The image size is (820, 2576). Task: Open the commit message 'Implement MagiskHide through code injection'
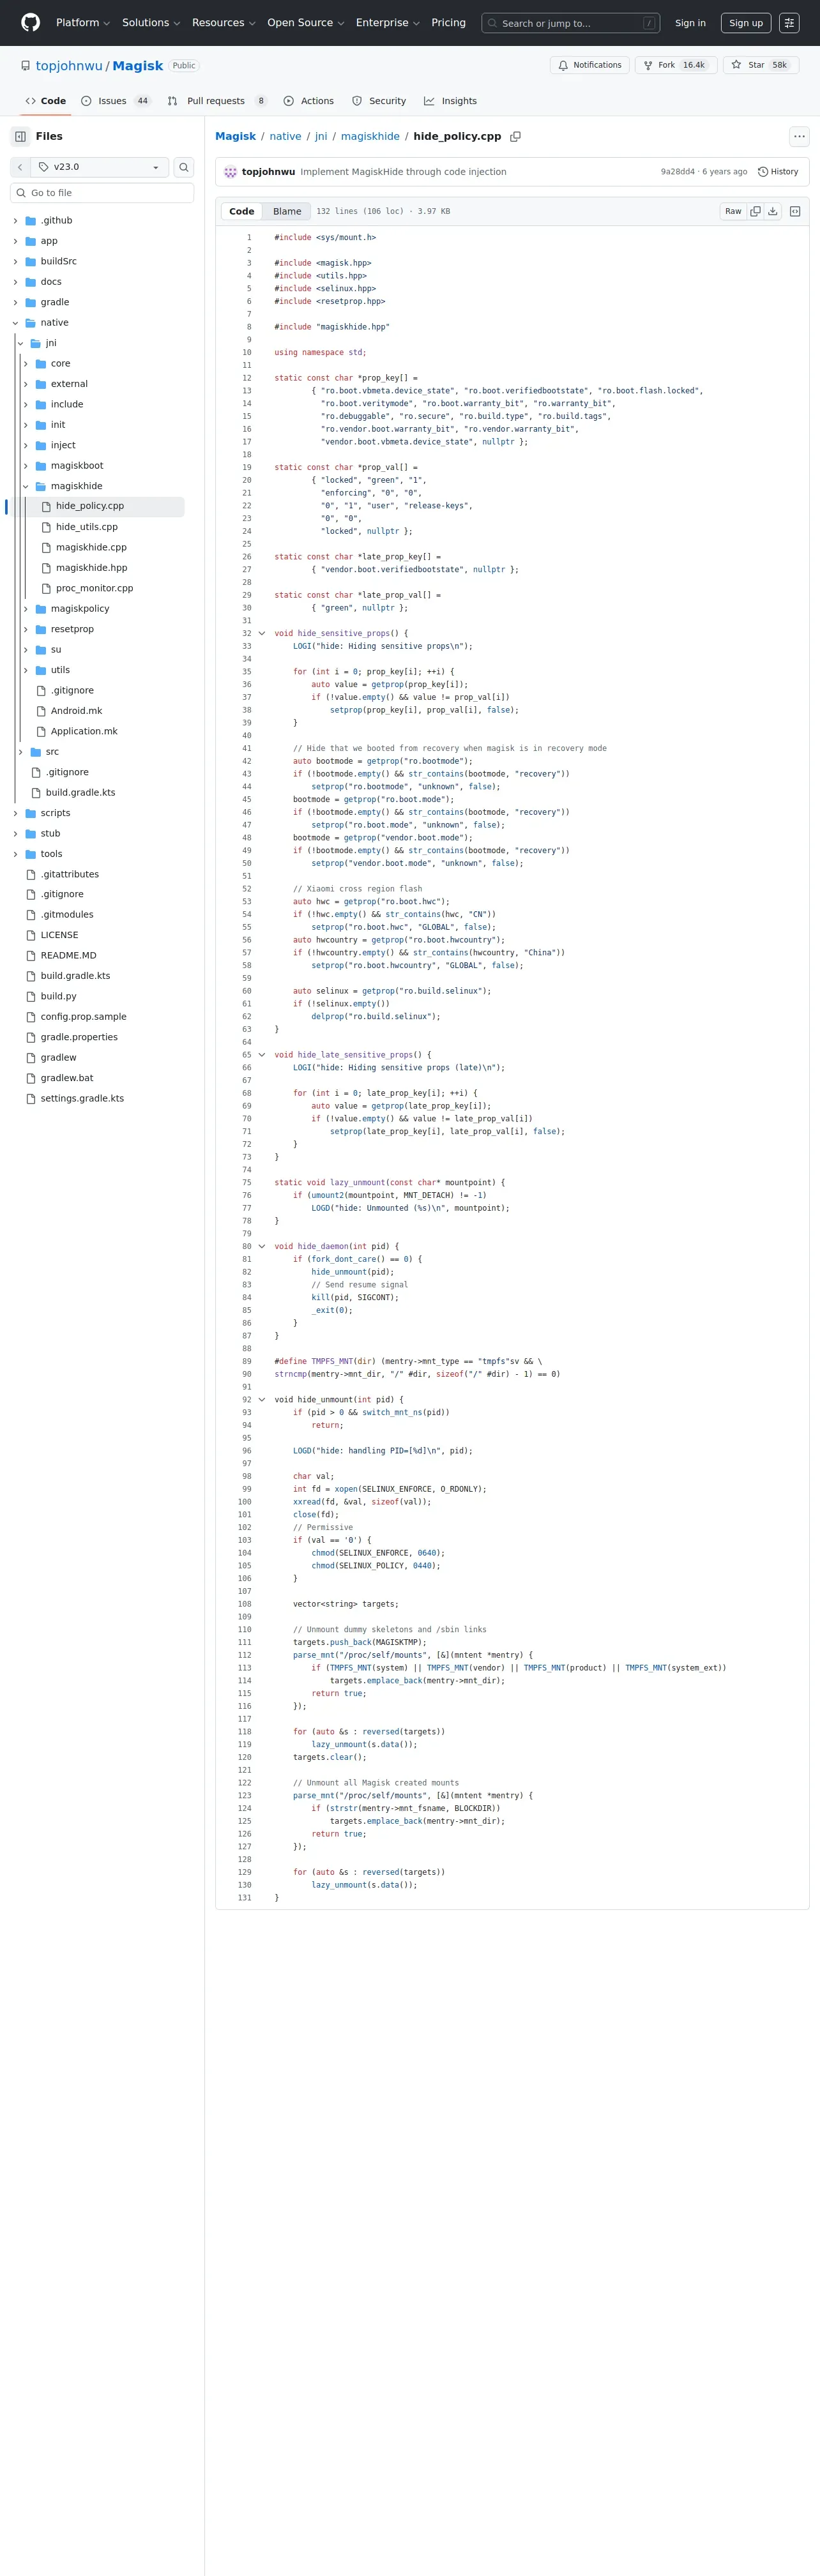403,172
